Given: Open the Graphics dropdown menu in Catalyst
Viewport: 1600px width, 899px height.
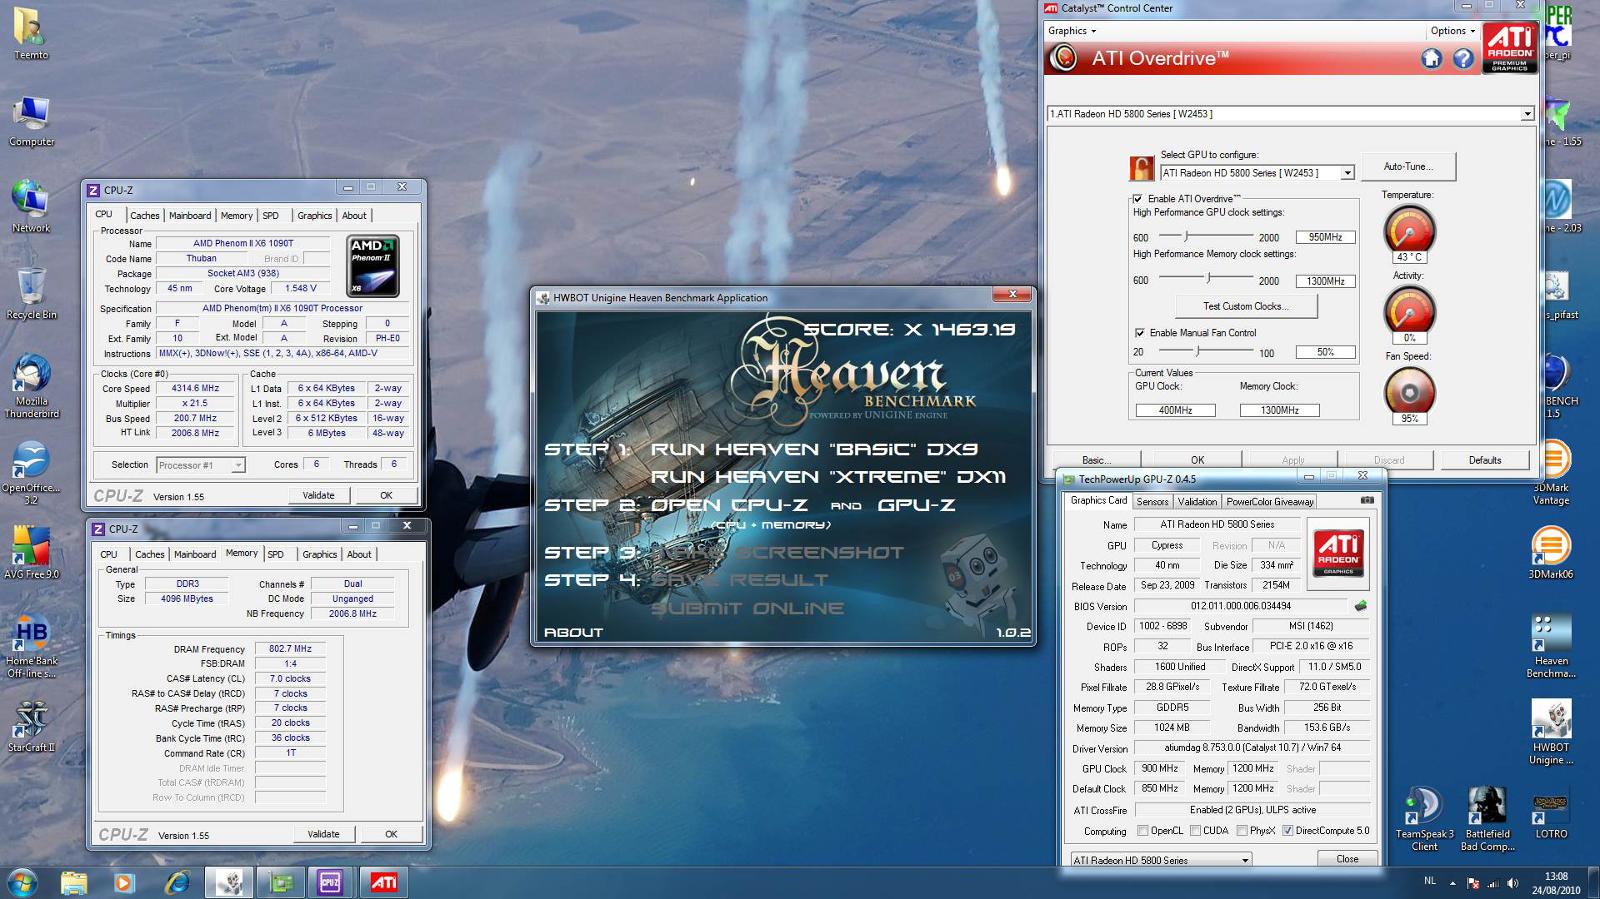Looking at the screenshot, I should (x=1071, y=31).
